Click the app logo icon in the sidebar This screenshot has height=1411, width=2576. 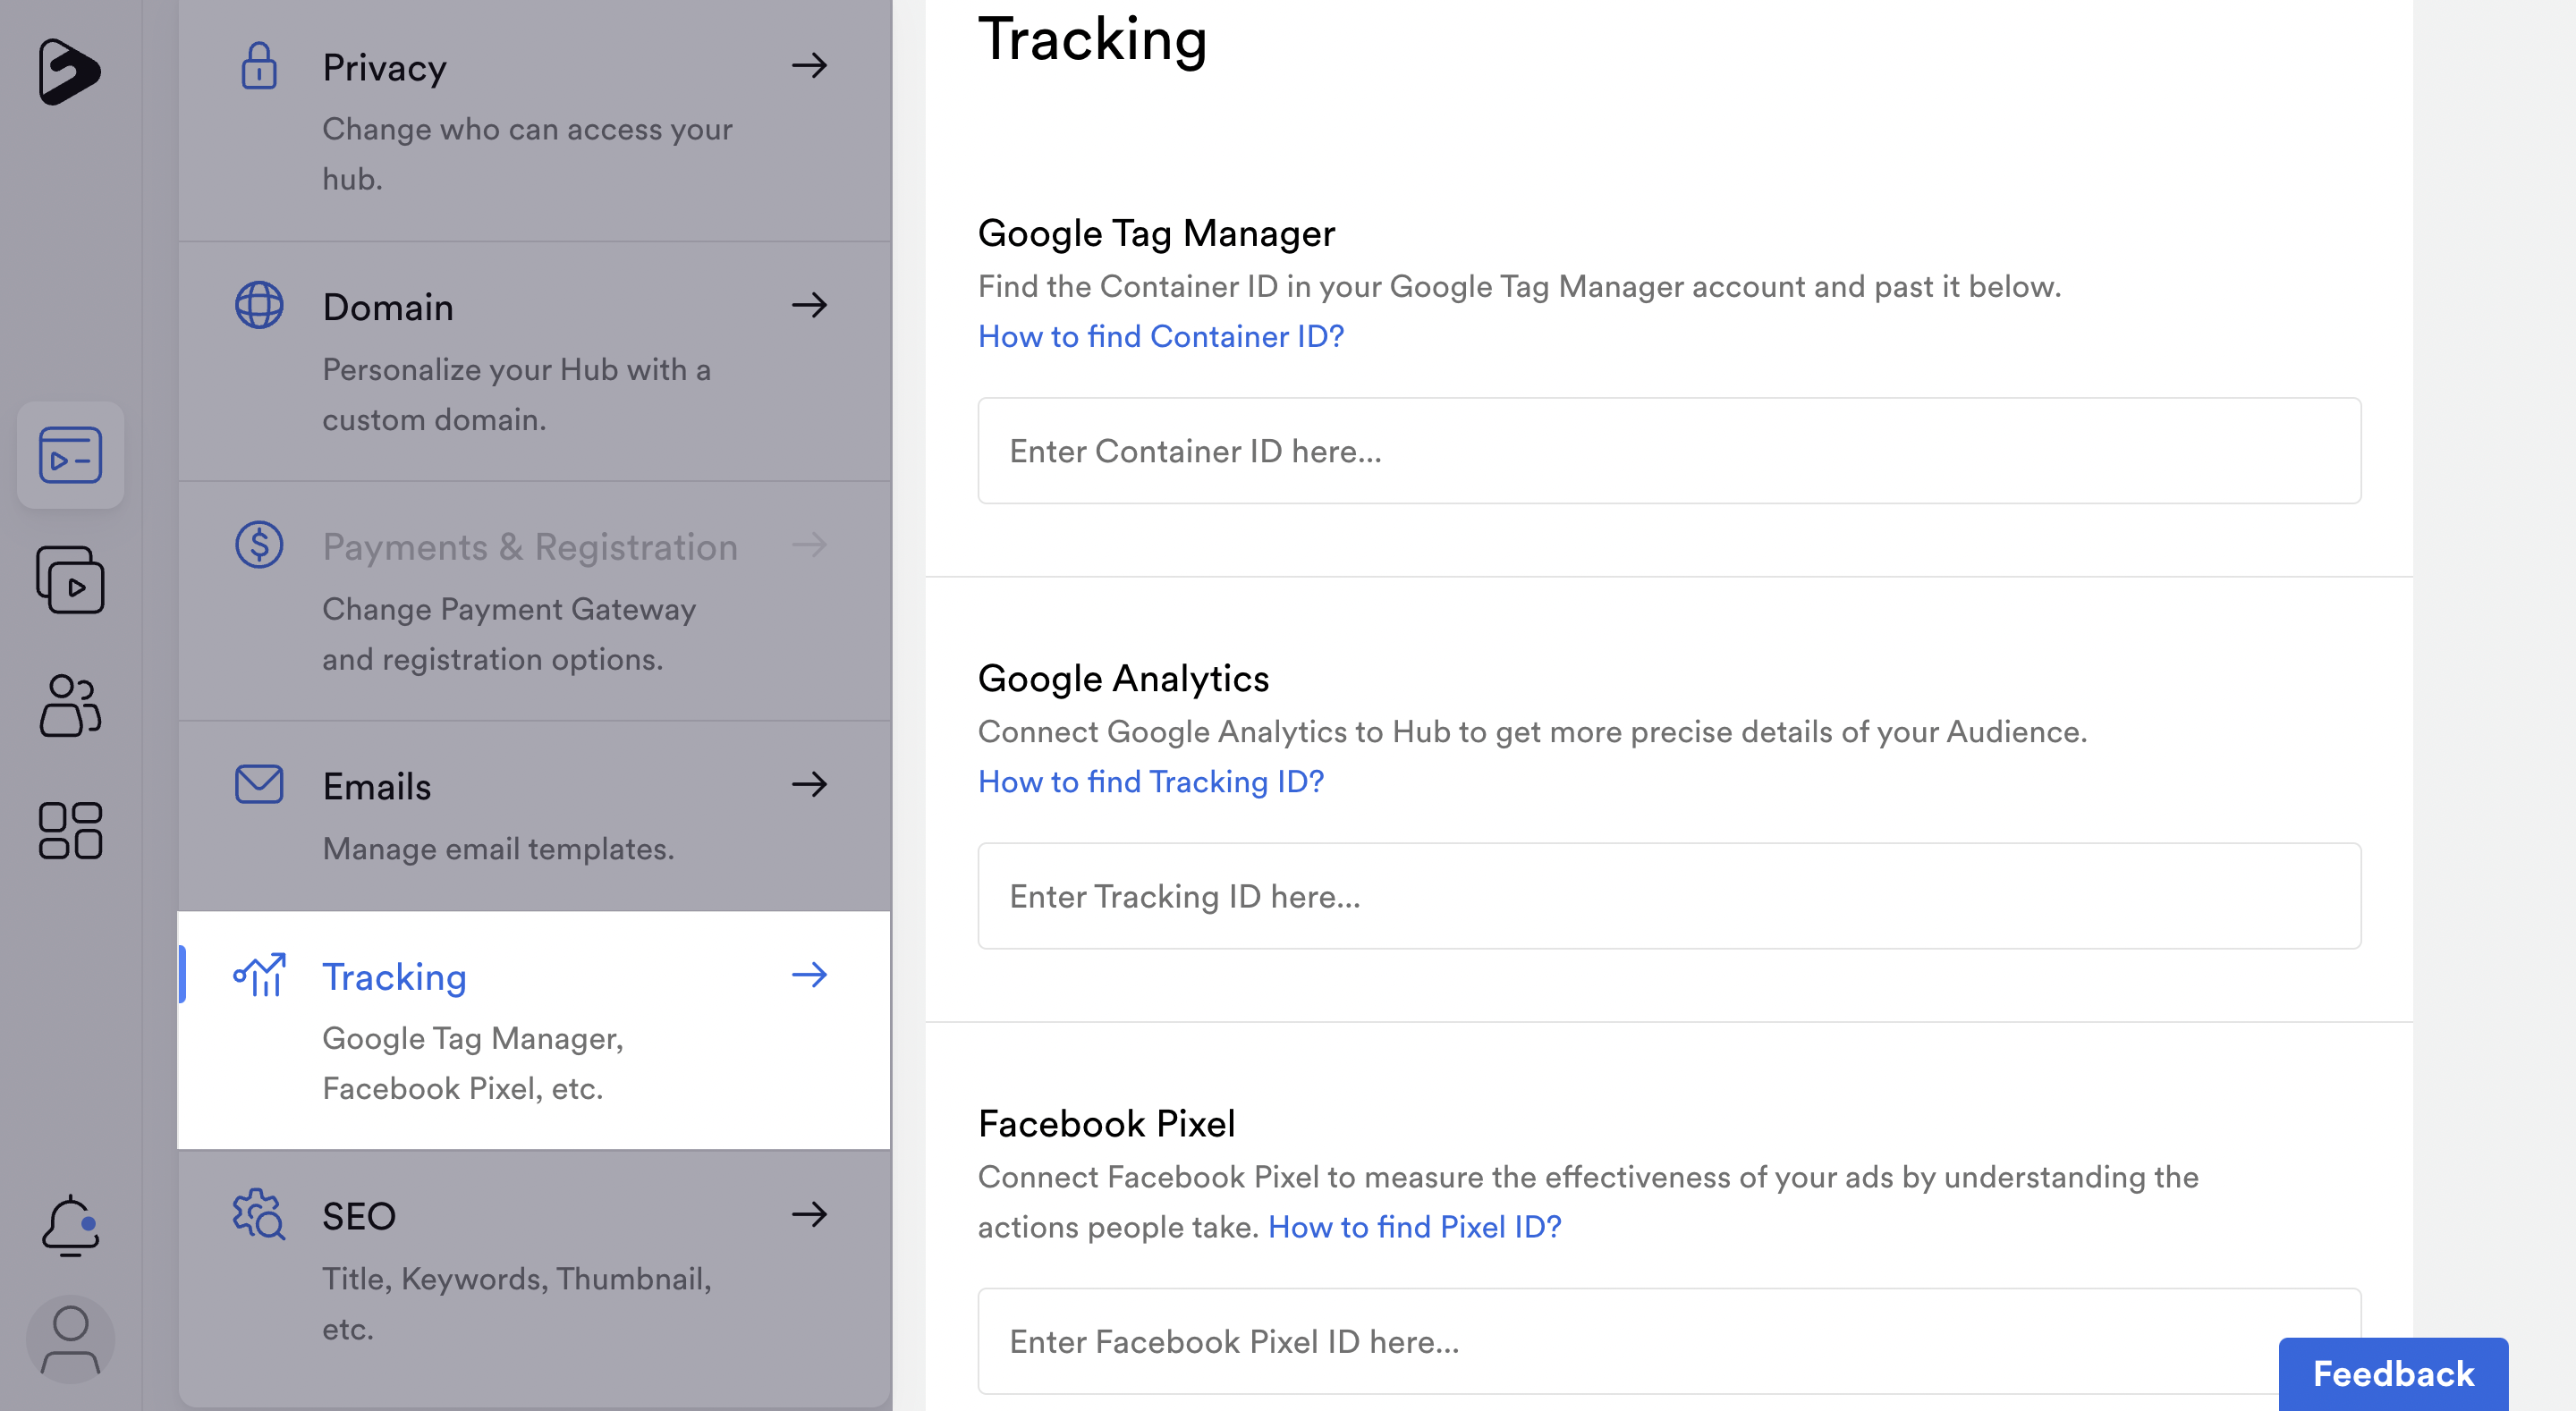click(x=69, y=71)
